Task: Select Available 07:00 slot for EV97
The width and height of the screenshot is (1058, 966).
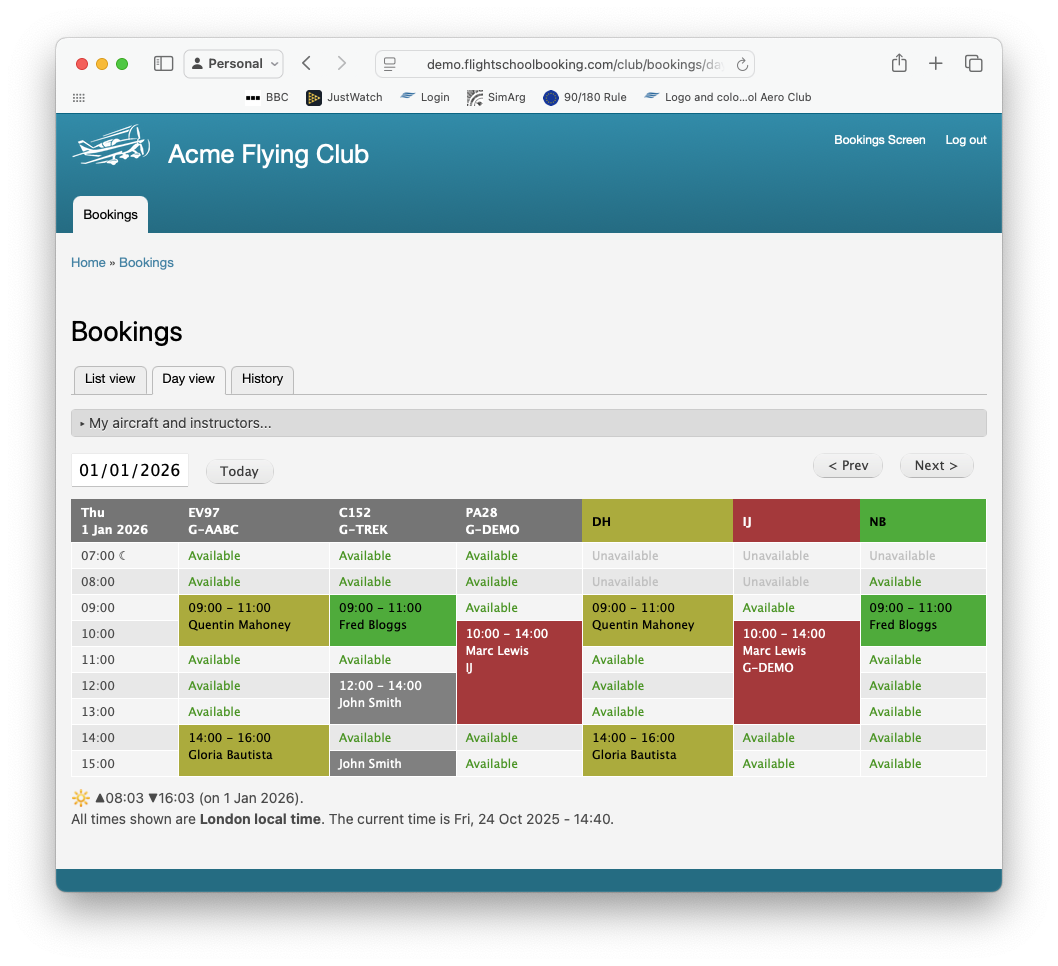Action: point(213,556)
